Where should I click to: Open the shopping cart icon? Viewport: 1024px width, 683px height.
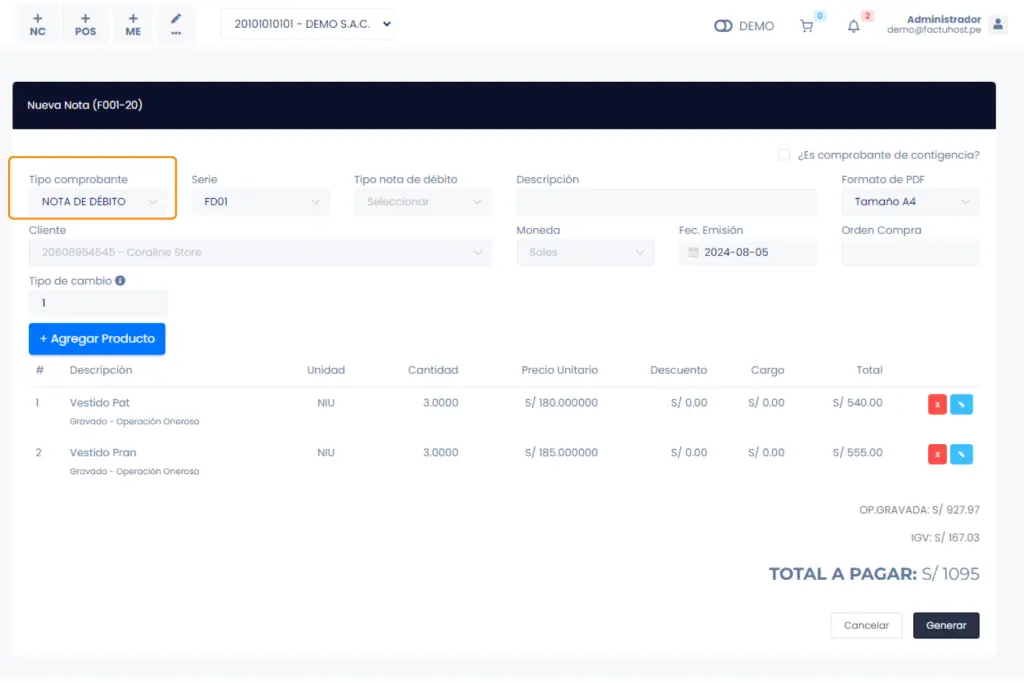pyautogui.click(x=807, y=26)
